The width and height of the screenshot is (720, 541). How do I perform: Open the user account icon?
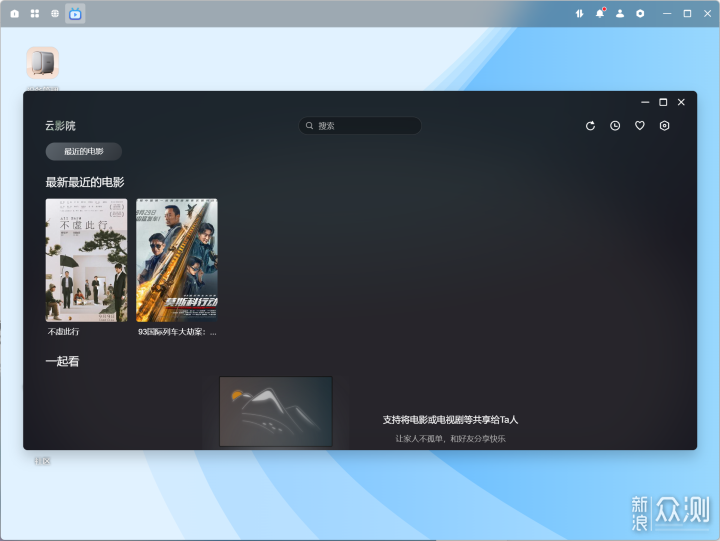click(620, 14)
